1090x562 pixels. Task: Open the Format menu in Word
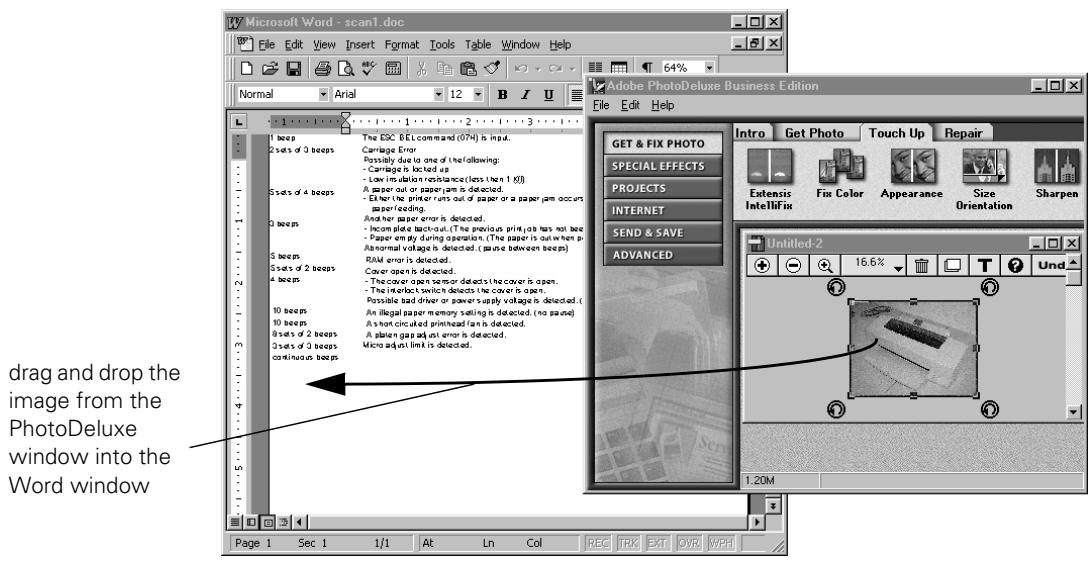coord(402,45)
